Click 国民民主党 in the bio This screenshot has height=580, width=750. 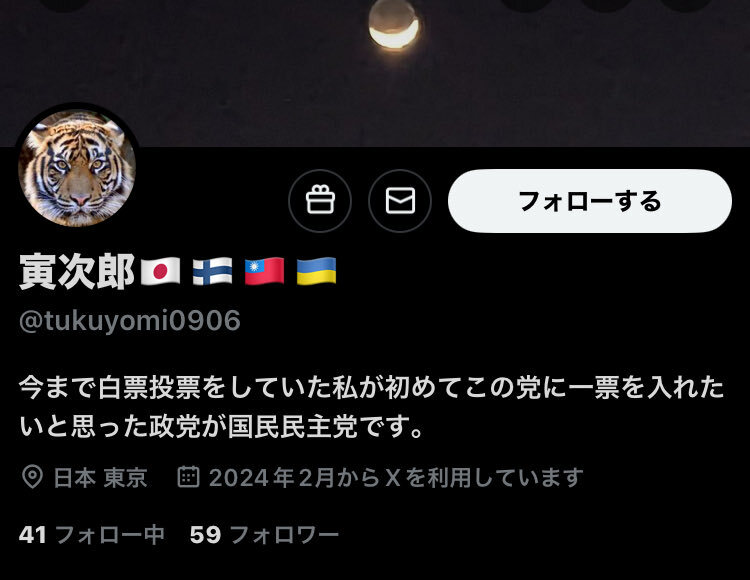[x=292, y=427]
